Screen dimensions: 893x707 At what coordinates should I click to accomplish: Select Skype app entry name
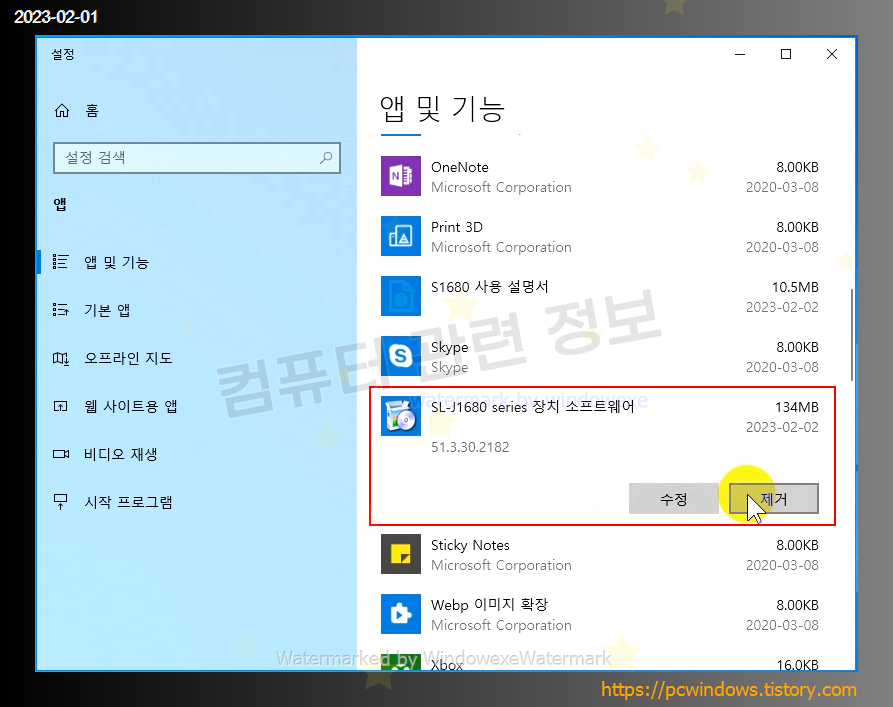(449, 348)
